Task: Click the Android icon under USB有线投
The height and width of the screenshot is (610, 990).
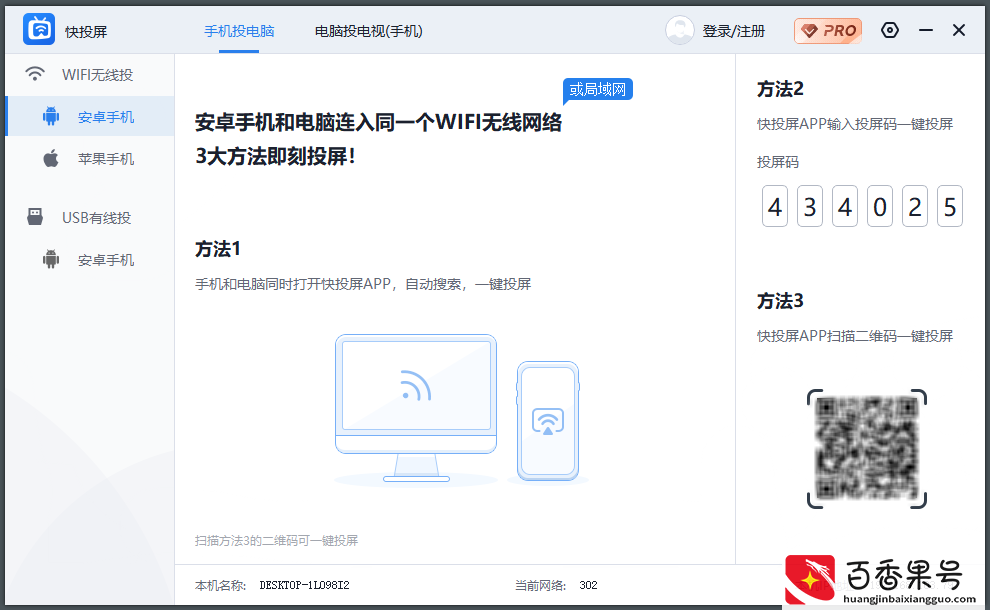Action: (51, 260)
